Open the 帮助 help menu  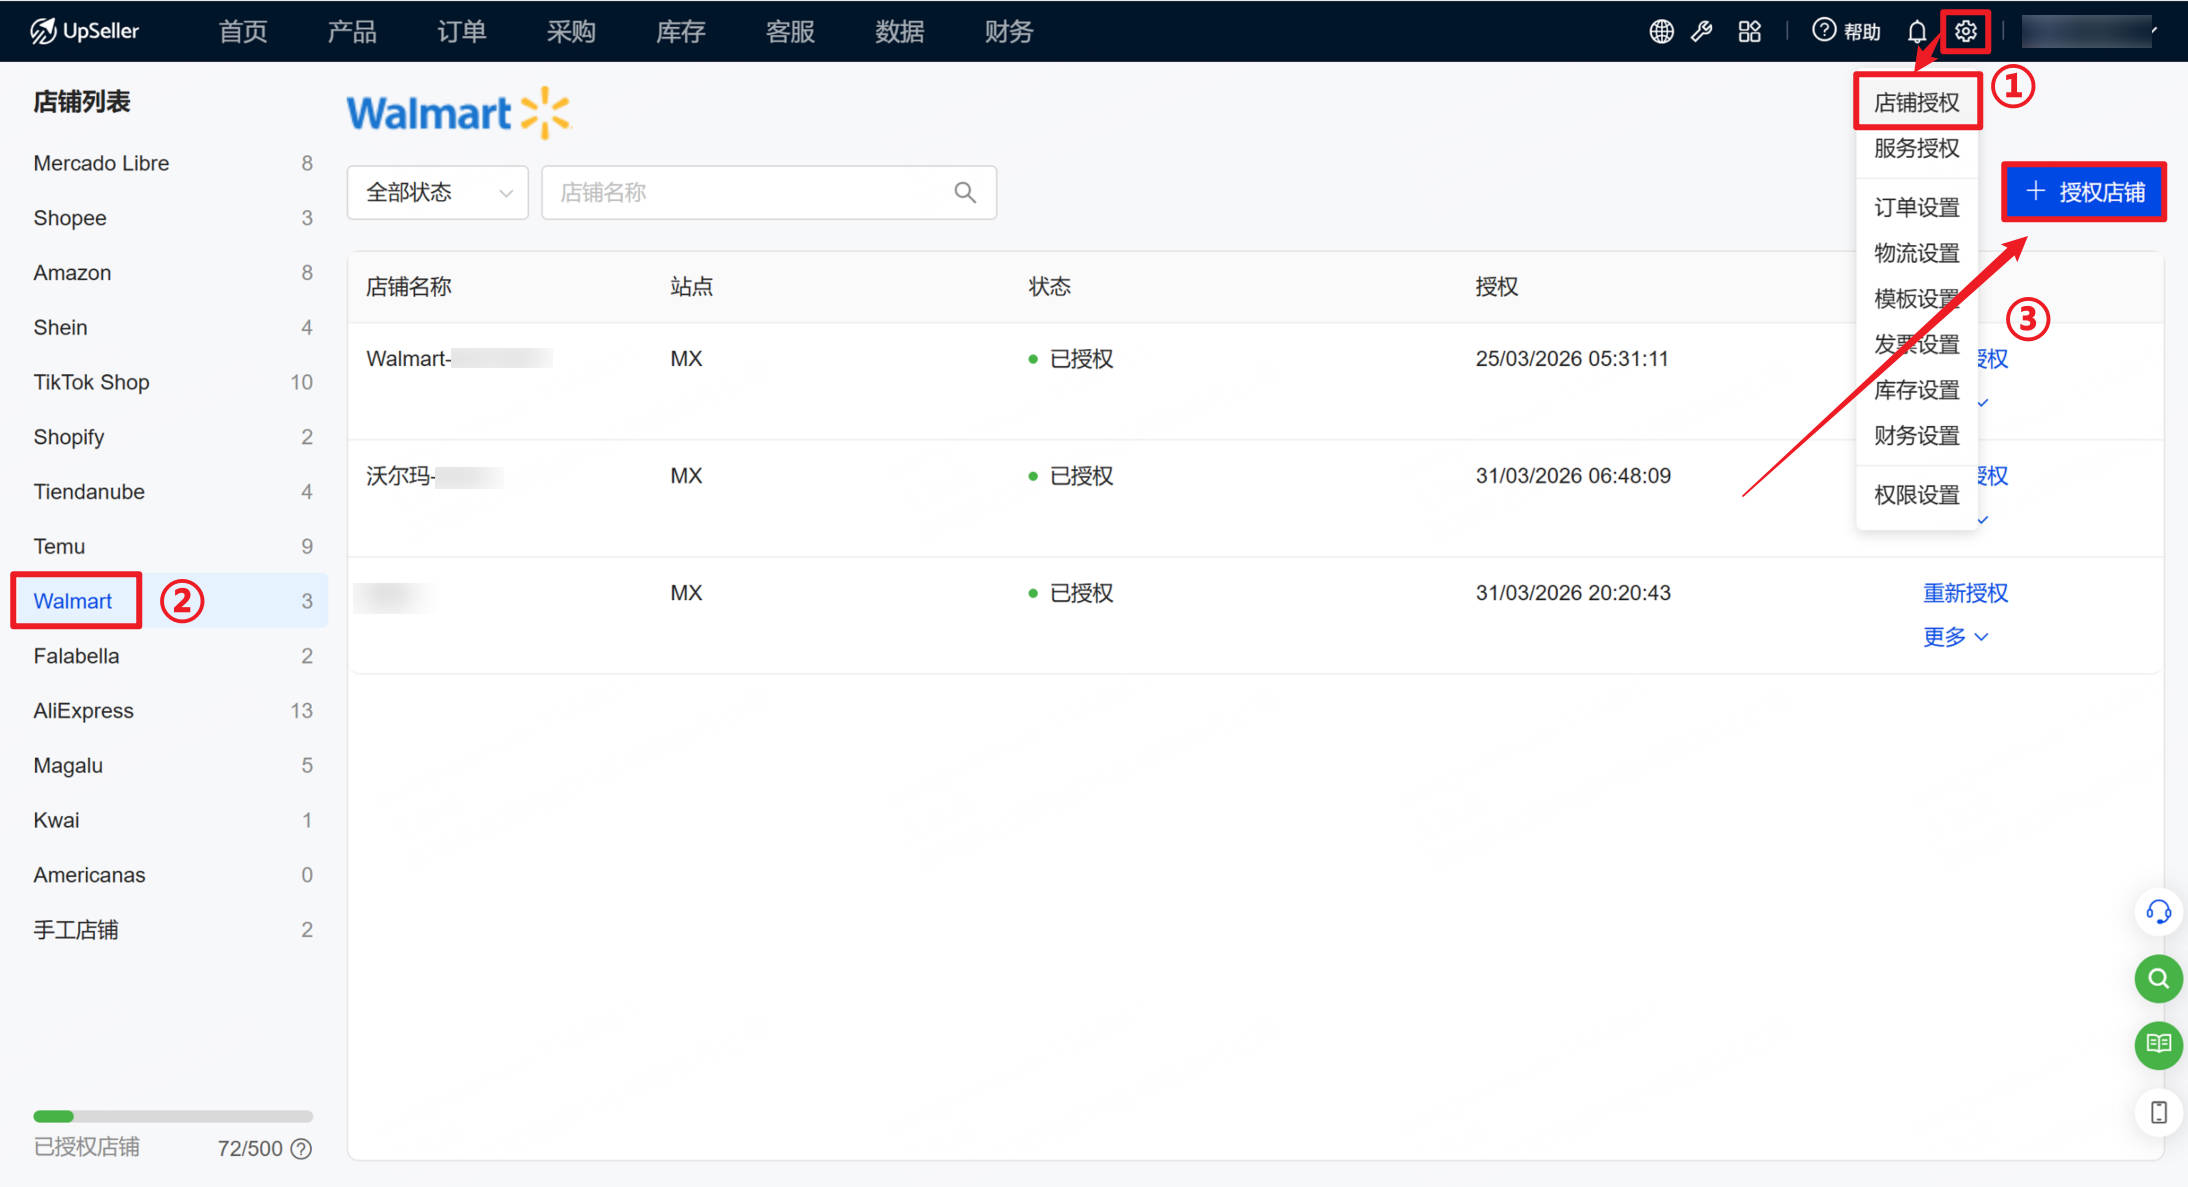pyautogui.click(x=1845, y=31)
